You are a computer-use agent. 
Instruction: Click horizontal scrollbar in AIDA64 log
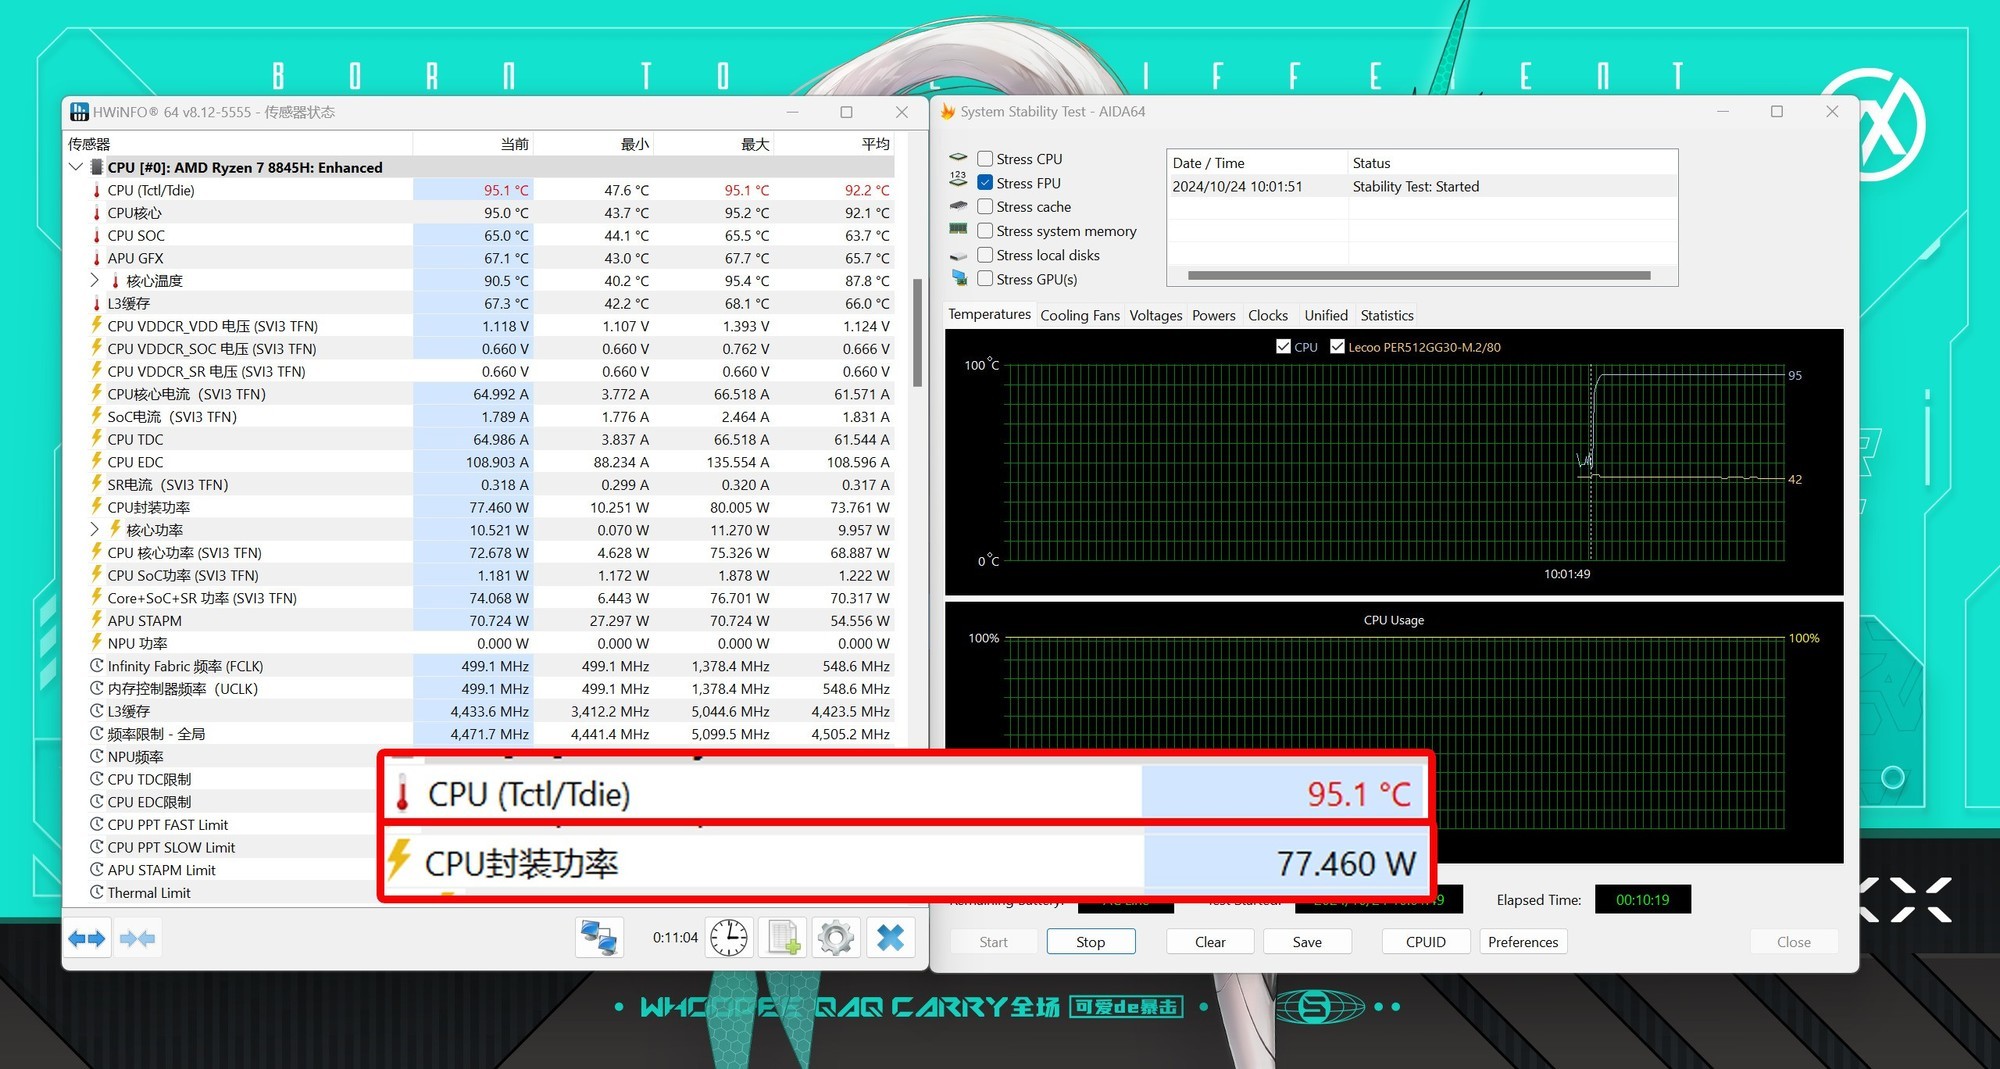[x=1418, y=275]
